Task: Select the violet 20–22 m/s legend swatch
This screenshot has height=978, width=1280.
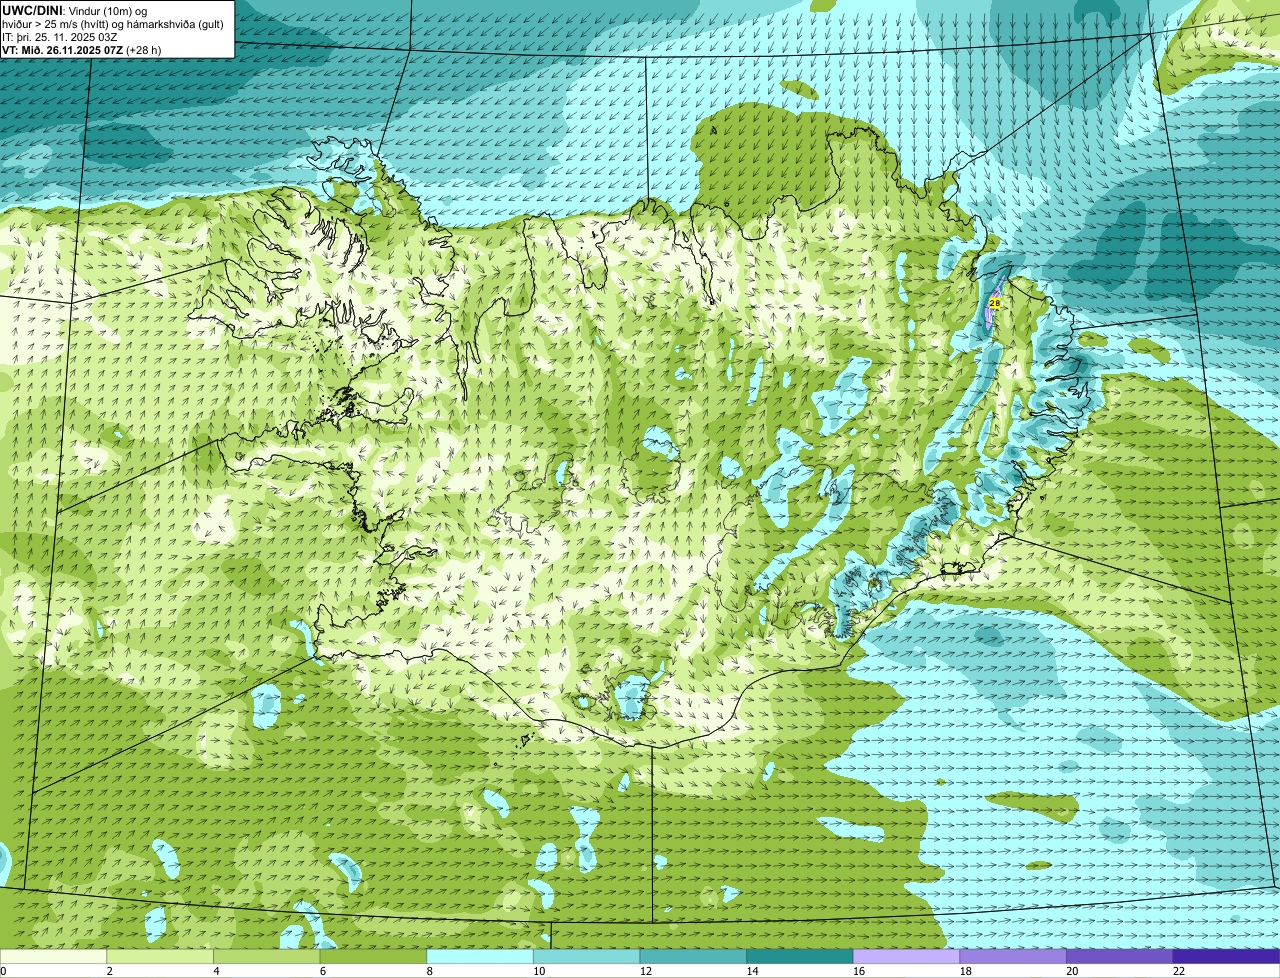Action: point(1120,956)
